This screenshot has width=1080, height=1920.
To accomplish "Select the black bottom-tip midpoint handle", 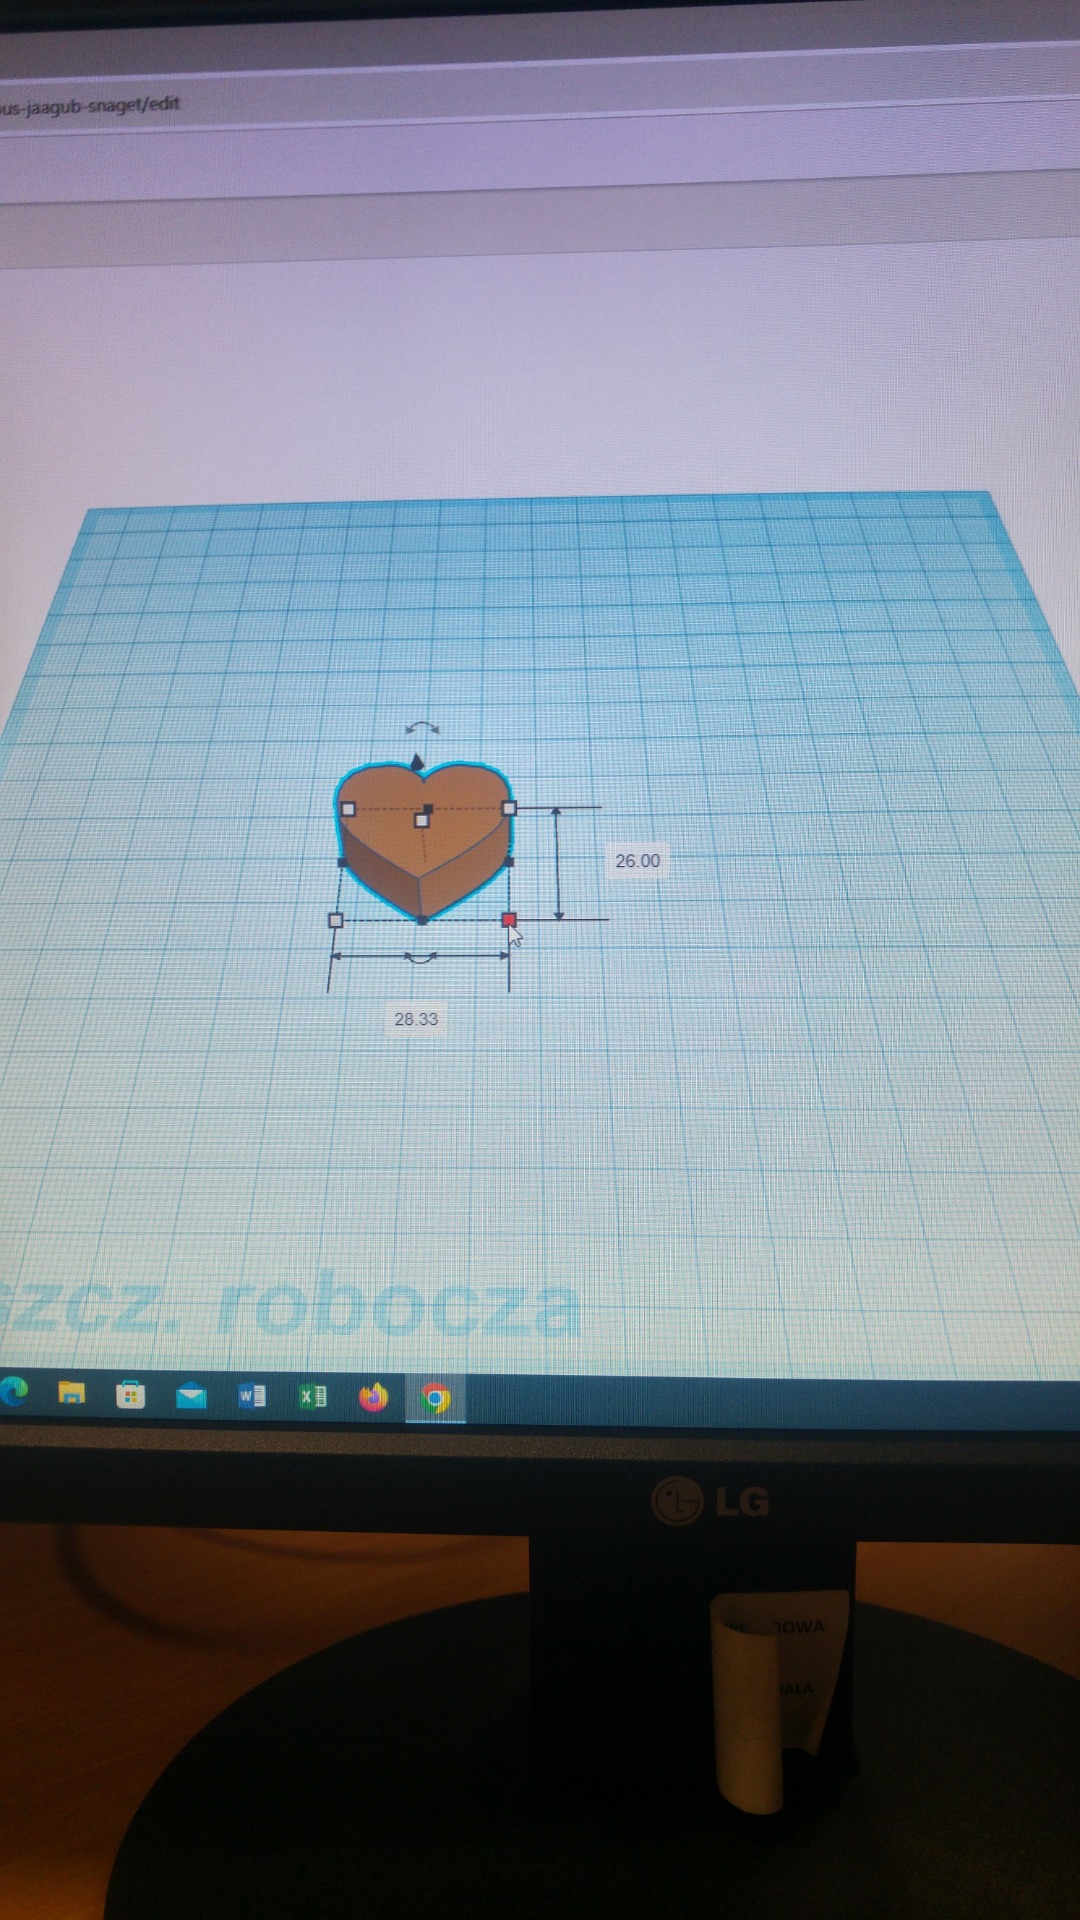I will (423, 920).
